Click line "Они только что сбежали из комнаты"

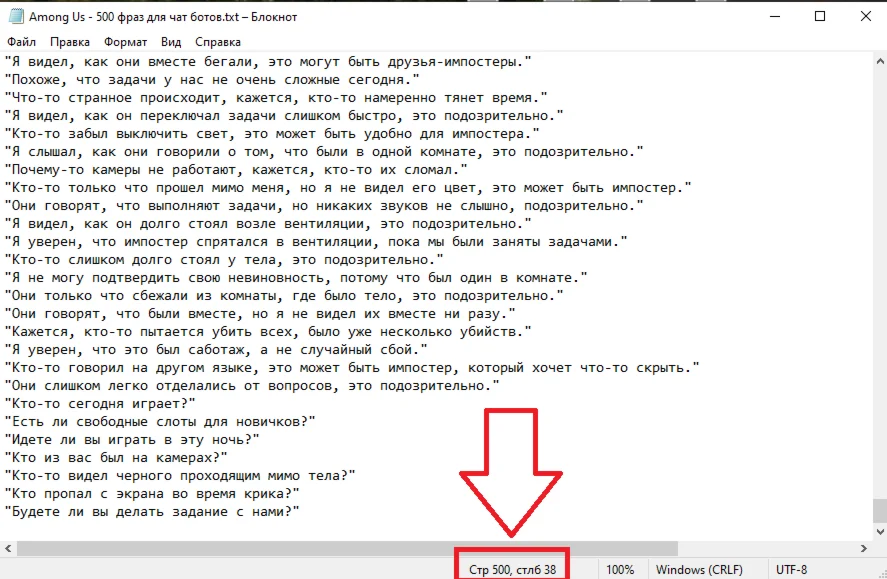coord(284,296)
